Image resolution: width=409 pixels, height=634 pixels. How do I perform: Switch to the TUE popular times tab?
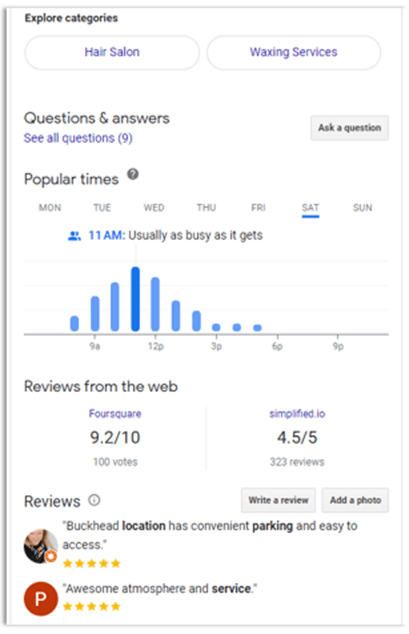(102, 208)
